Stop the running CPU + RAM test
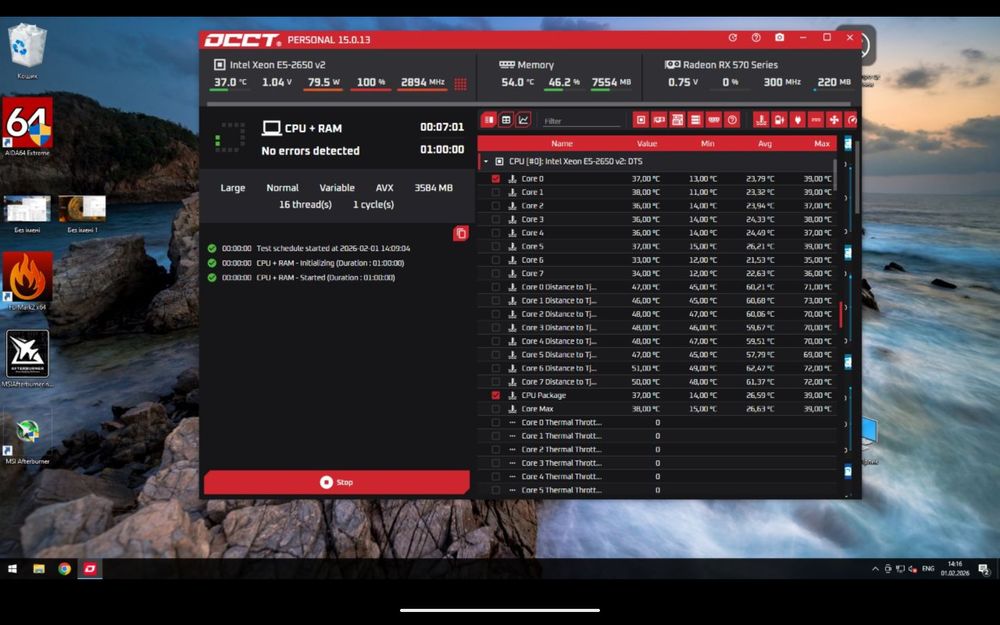This screenshot has width=1000, height=625. click(337, 482)
